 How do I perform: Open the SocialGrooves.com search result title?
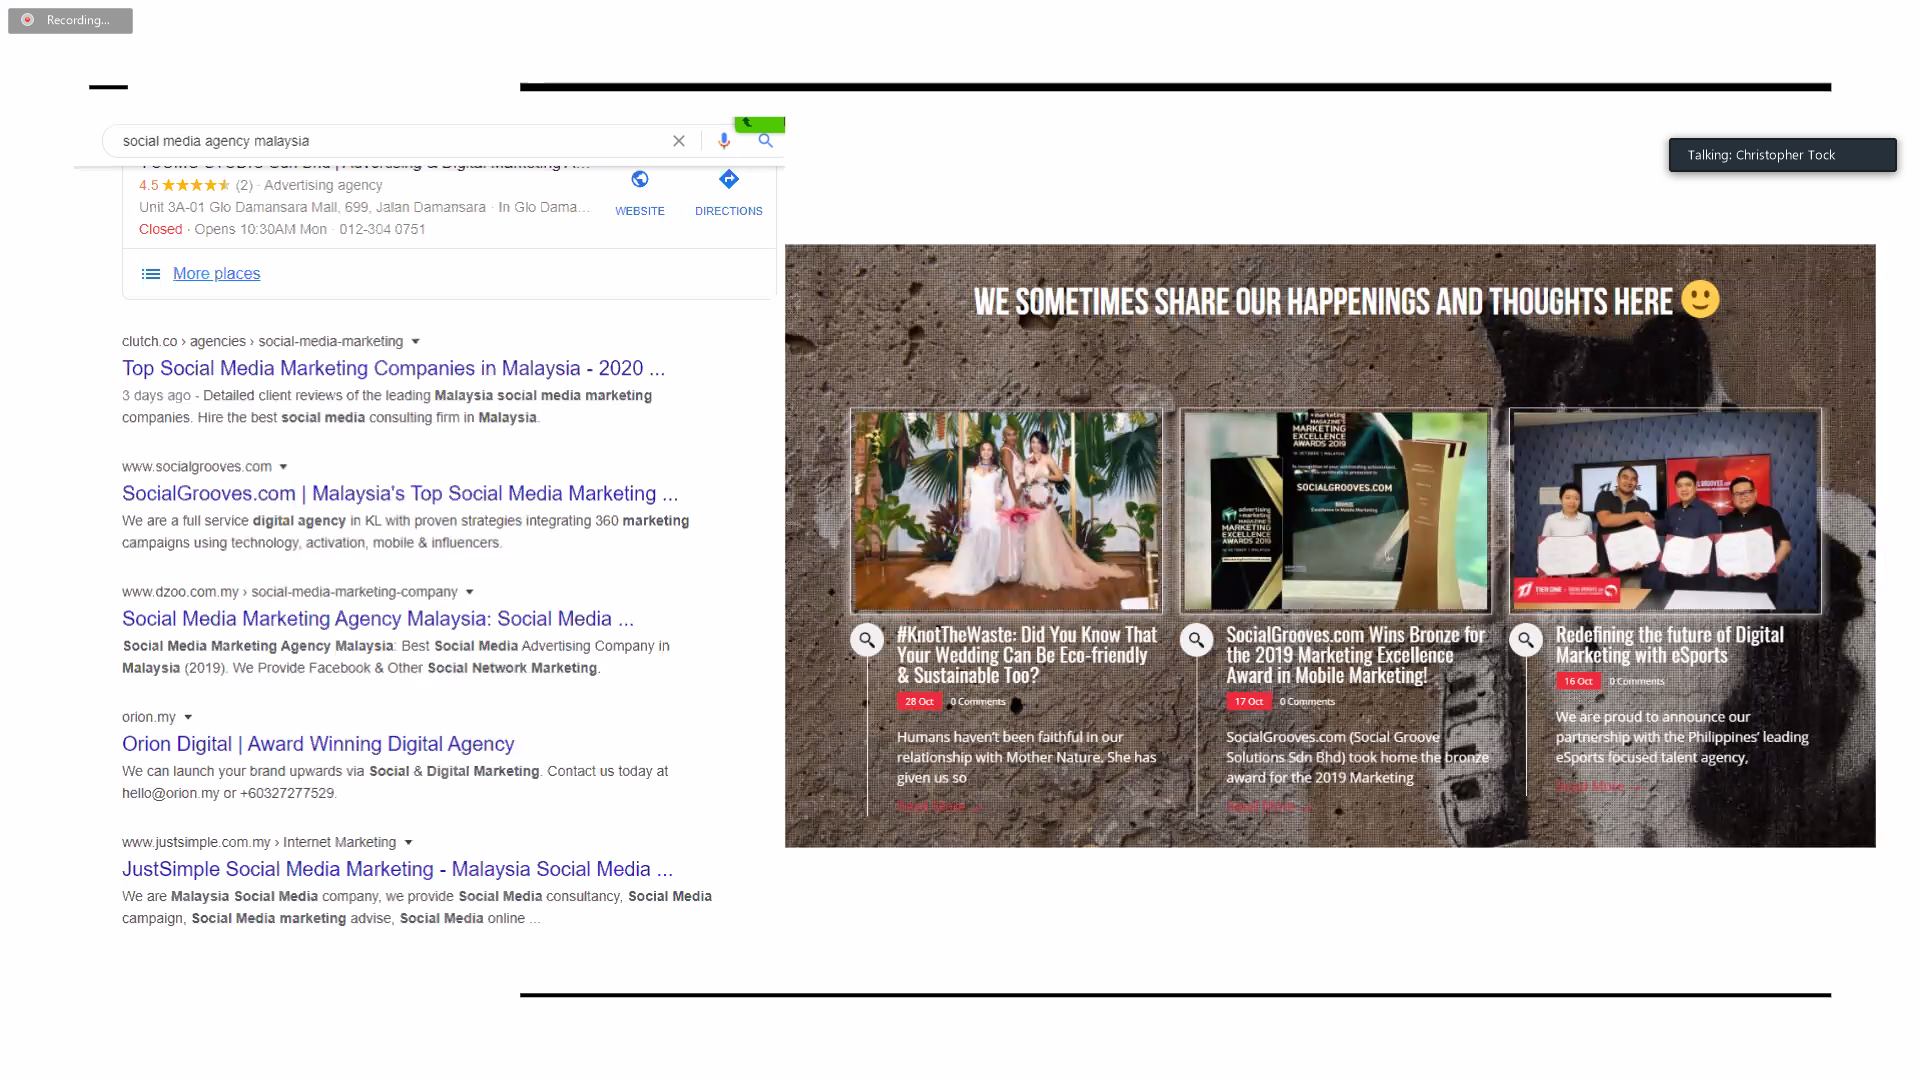point(400,493)
